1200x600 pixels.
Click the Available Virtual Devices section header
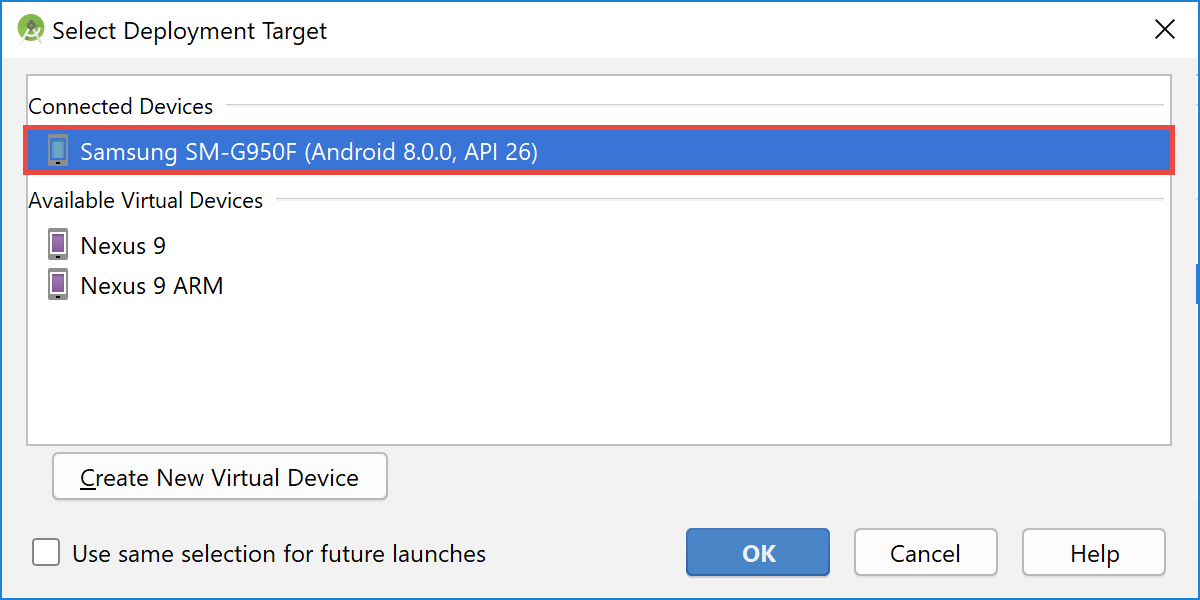146,200
